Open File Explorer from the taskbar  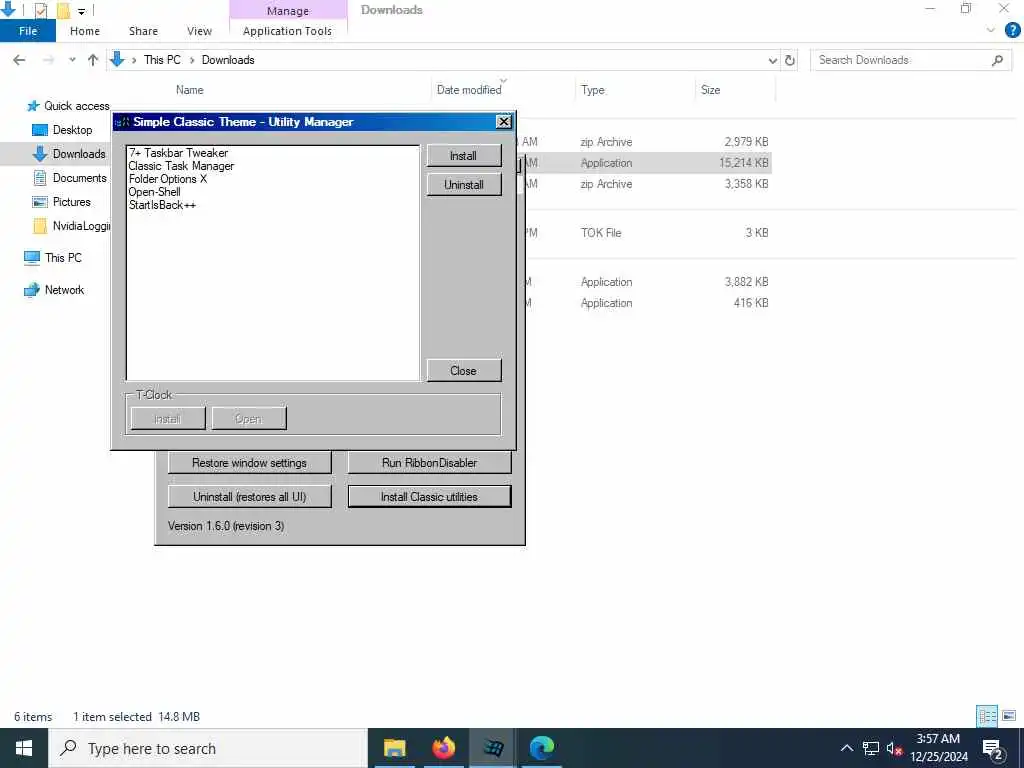(x=394, y=748)
